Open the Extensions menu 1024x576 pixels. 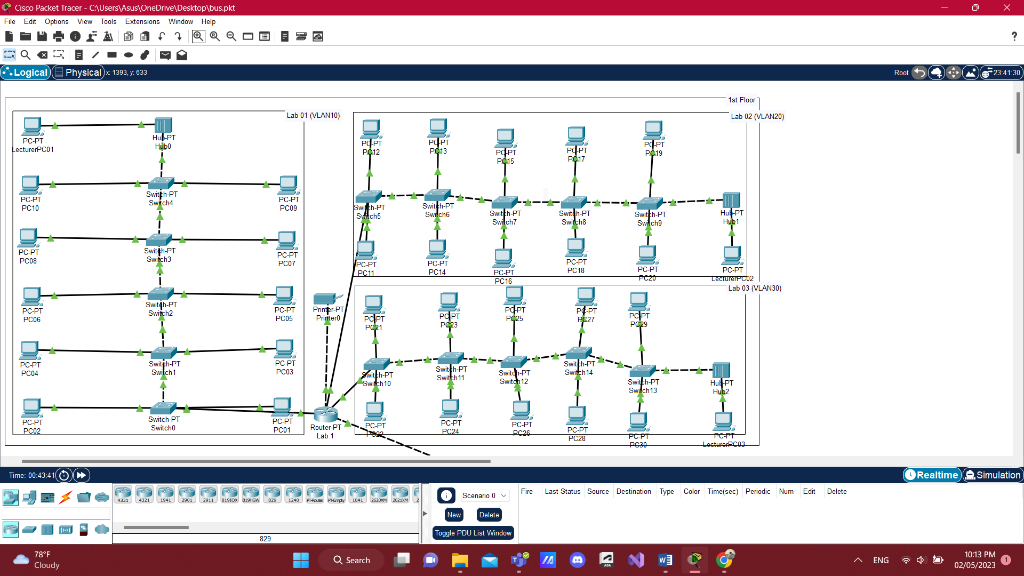142,22
